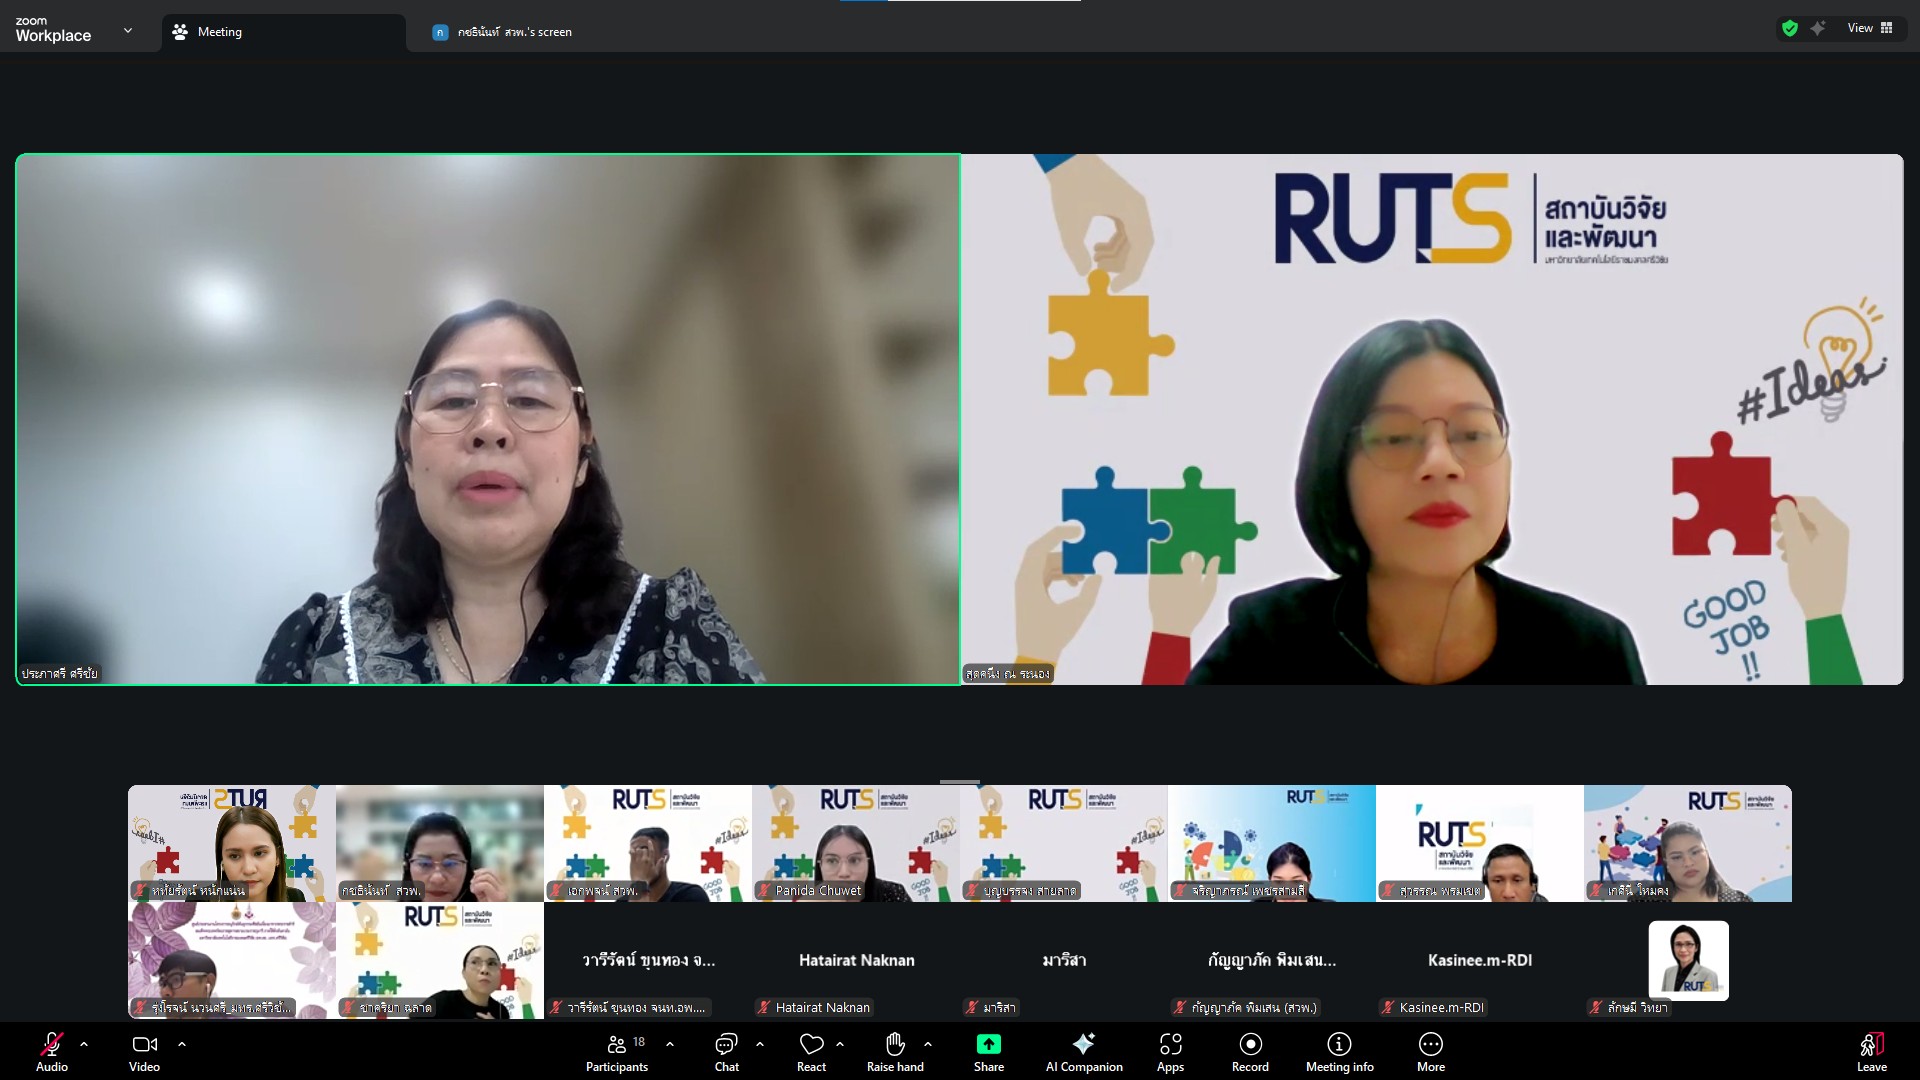Open the View layout options
Viewport: 1920px width, 1080px height.
pyautogui.click(x=1869, y=28)
